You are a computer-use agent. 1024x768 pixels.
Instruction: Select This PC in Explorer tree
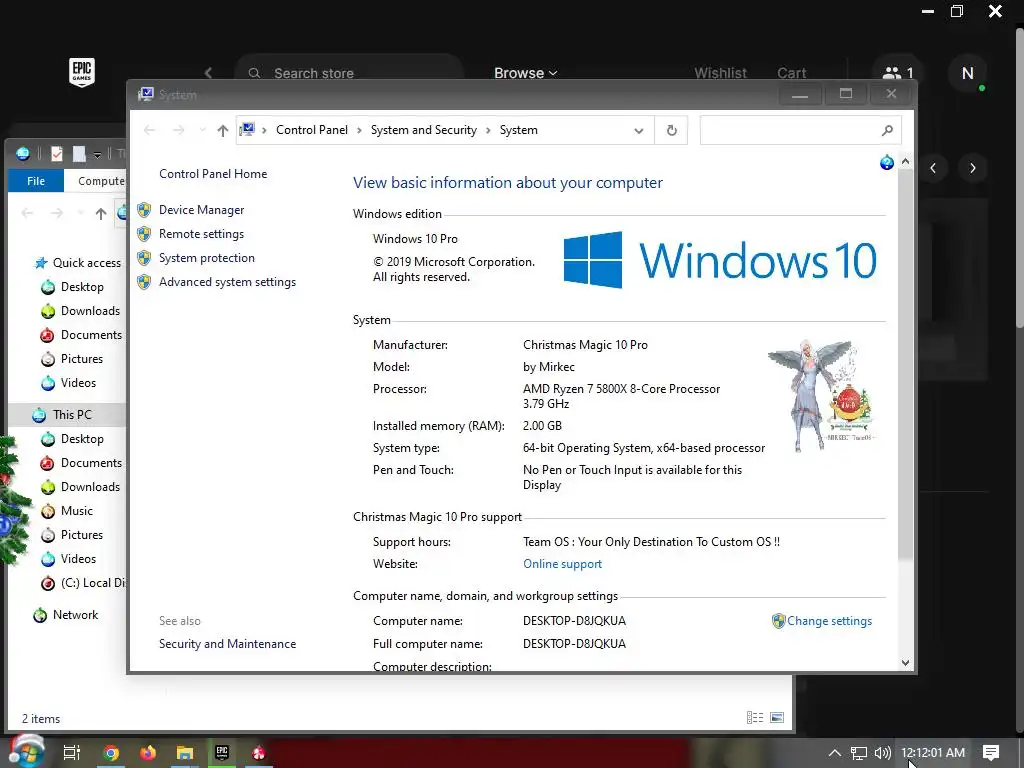[x=72, y=415]
